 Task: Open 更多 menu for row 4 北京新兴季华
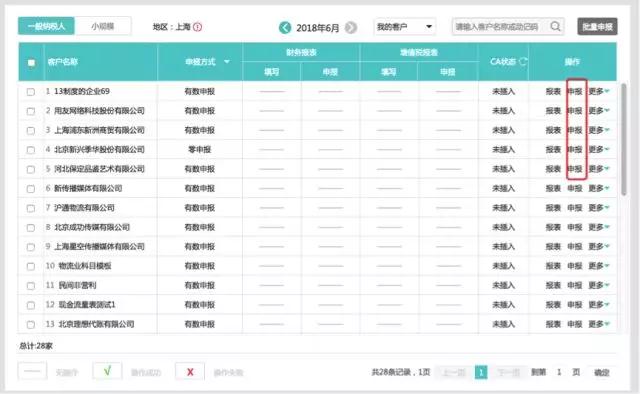click(x=598, y=149)
